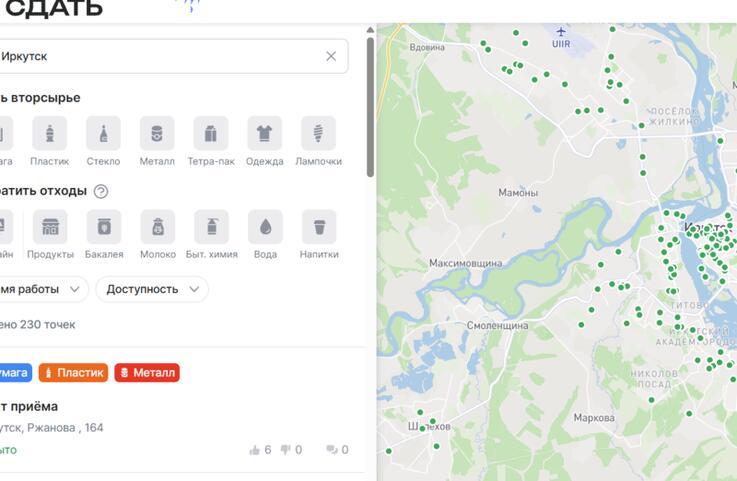Choose the Напитки waste-reduction icon

pos(319,227)
